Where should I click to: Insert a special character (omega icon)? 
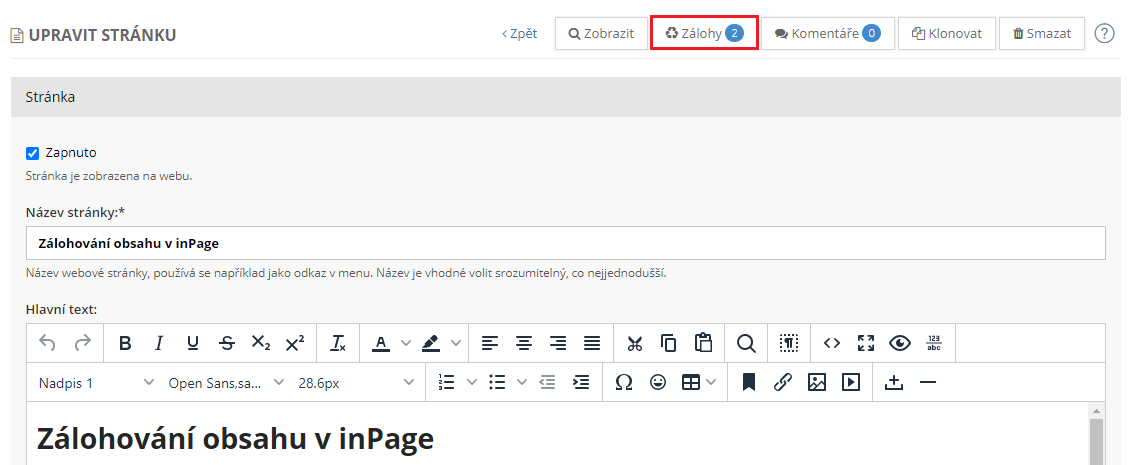point(624,382)
